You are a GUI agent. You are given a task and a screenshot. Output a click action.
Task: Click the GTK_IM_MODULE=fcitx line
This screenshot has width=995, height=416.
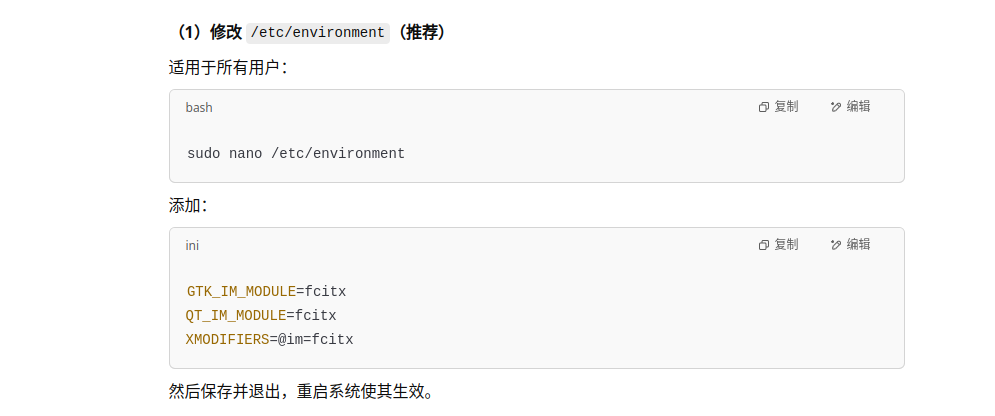(x=266, y=292)
